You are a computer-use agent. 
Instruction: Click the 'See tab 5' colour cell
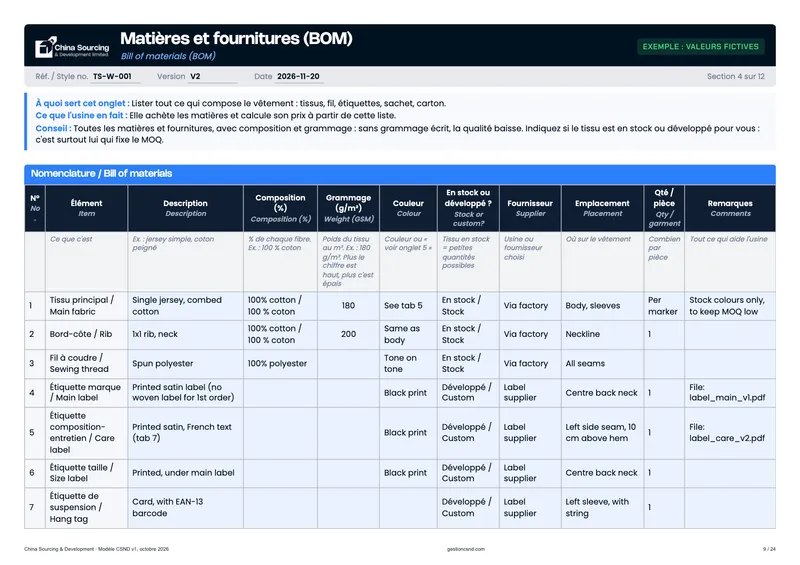click(408, 306)
